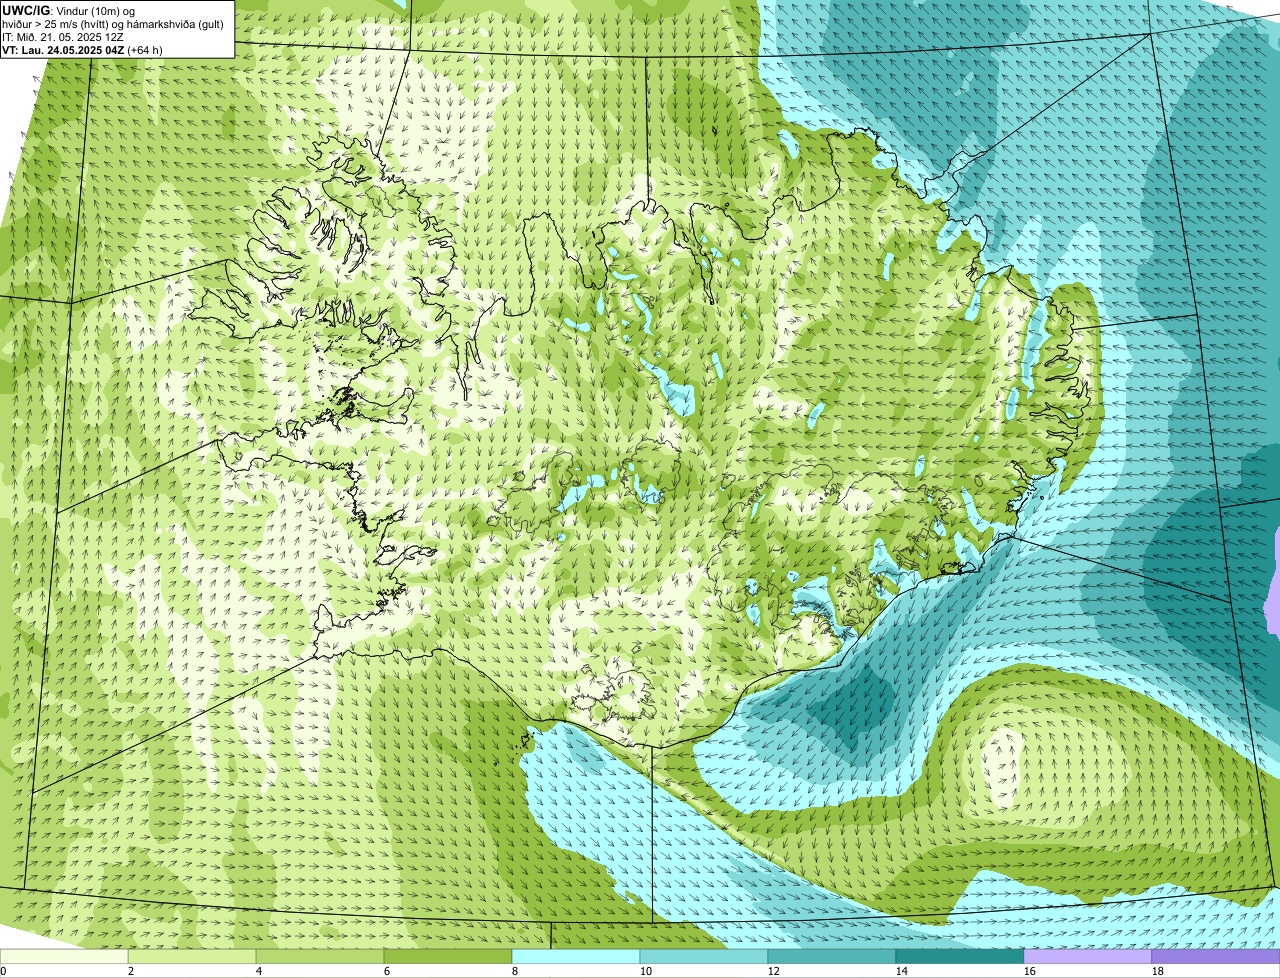Click the "12" scale label
The width and height of the screenshot is (1280, 978).
[774, 971]
